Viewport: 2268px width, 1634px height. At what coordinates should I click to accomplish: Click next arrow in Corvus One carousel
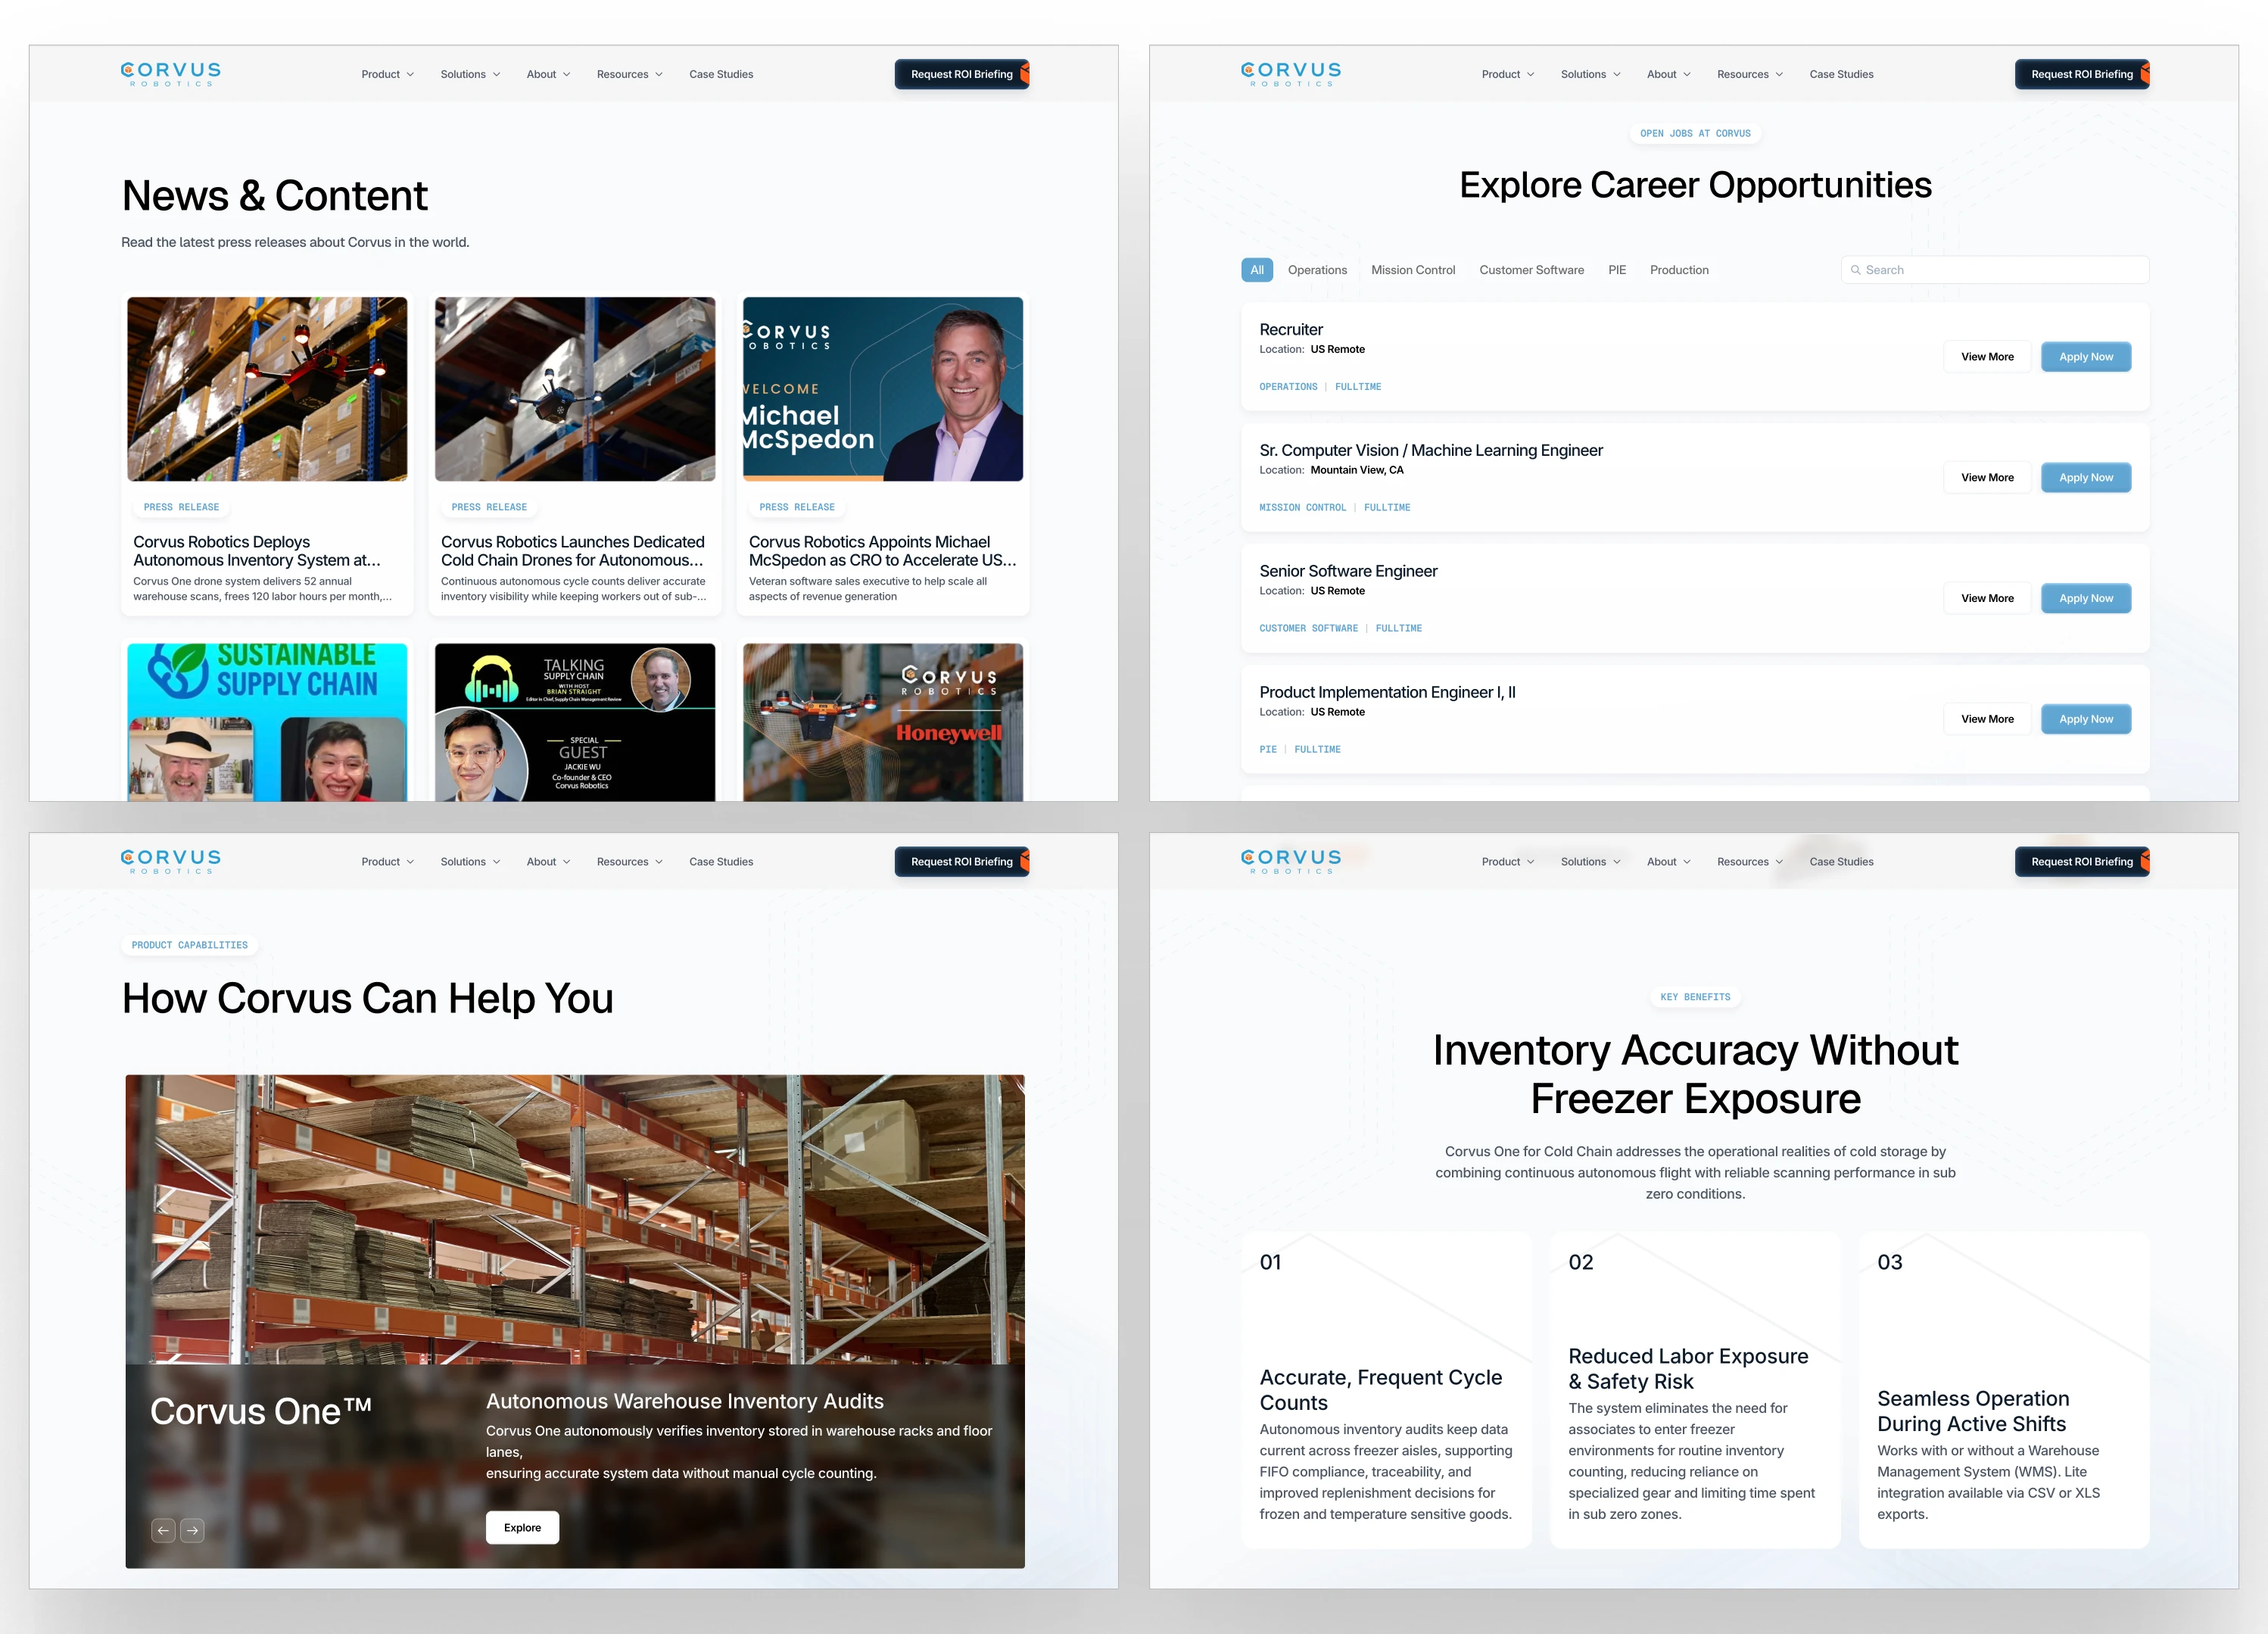[x=193, y=1530]
